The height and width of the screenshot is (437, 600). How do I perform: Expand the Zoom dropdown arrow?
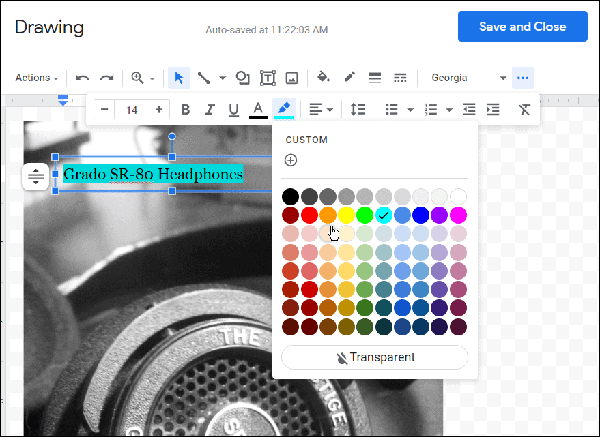[x=152, y=79]
